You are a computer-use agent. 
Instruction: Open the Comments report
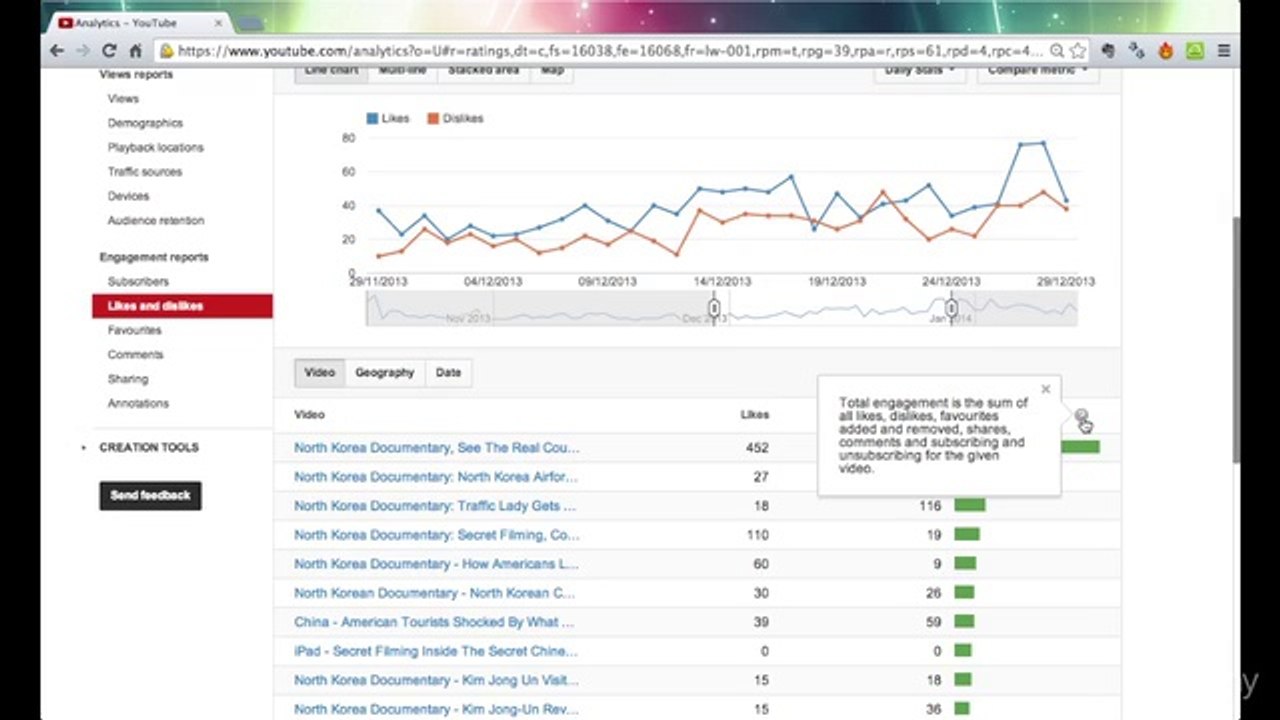[x=135, y=355]
